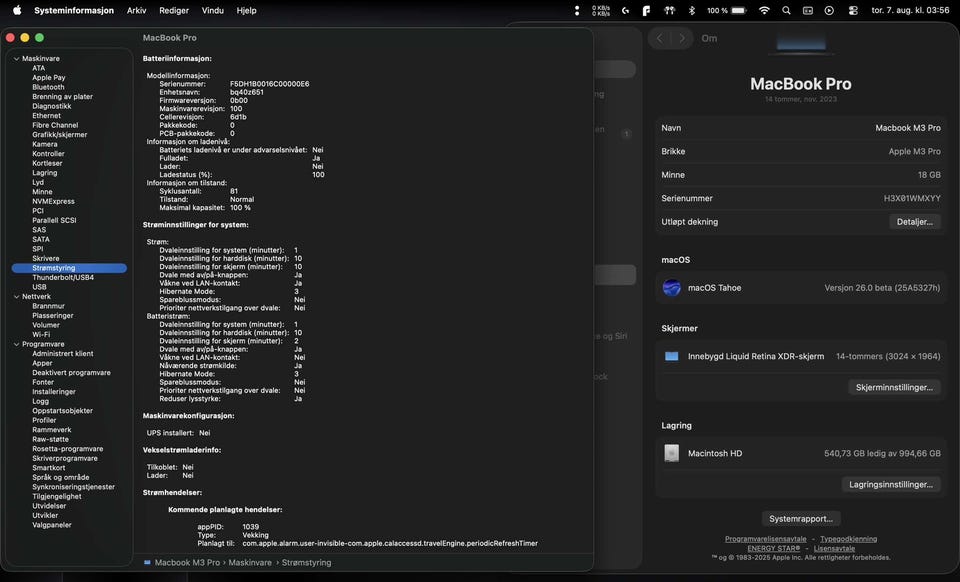Open the Typegodkjenning link

(849, 539)
